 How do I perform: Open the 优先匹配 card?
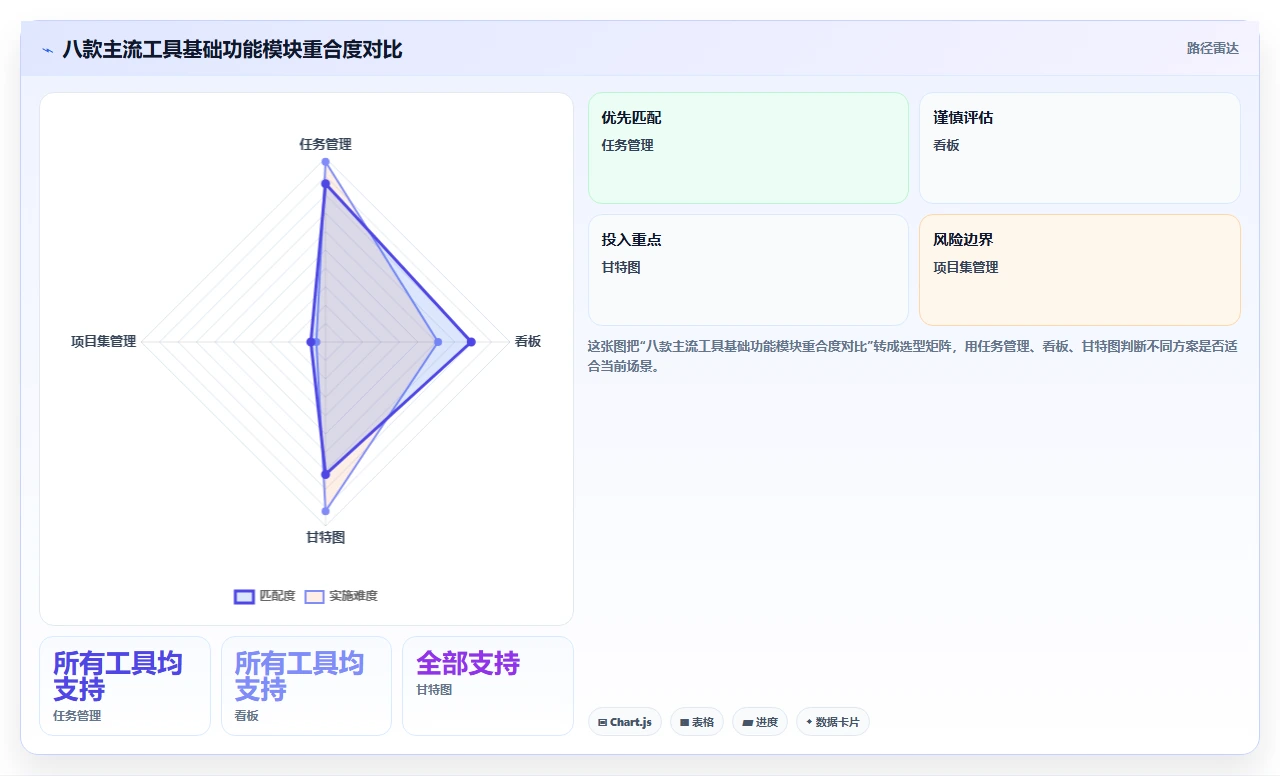[748, 148]
